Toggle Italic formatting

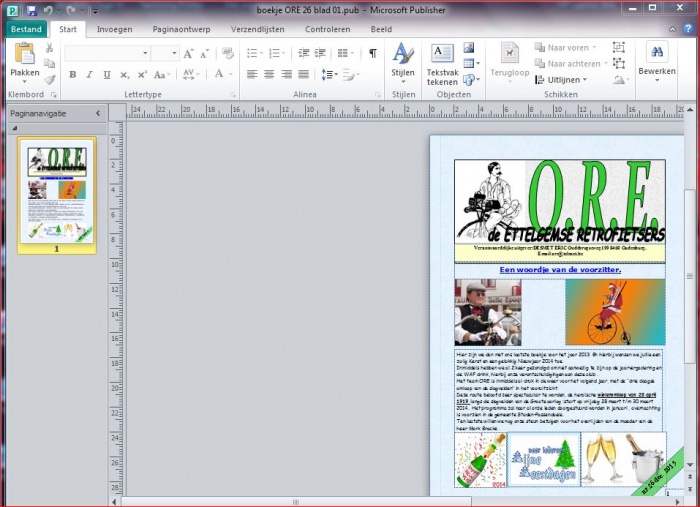point(90,75)
